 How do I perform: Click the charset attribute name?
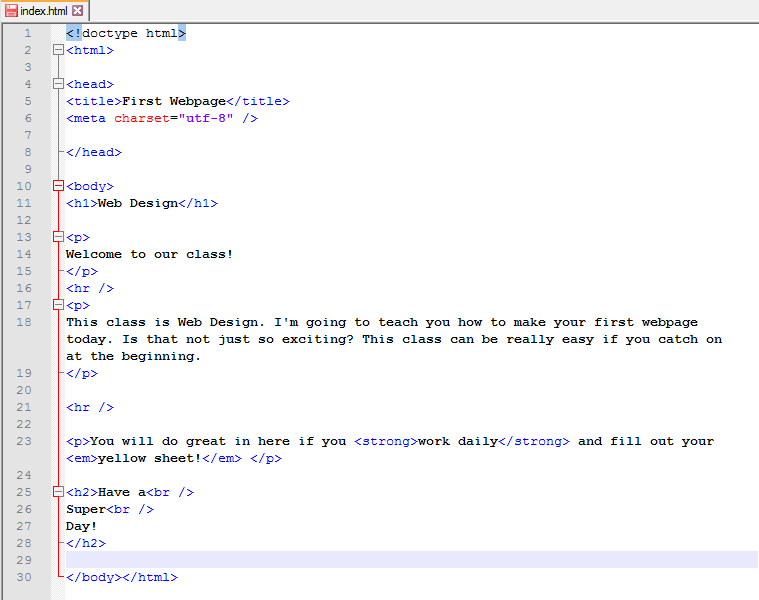[142, 118]
